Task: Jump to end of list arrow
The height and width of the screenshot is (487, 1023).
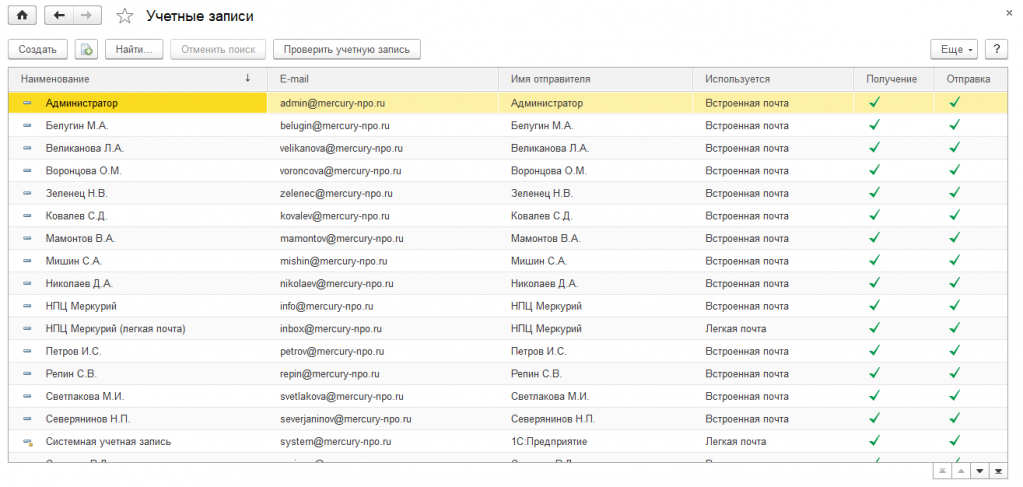Action: pos(999,470)
